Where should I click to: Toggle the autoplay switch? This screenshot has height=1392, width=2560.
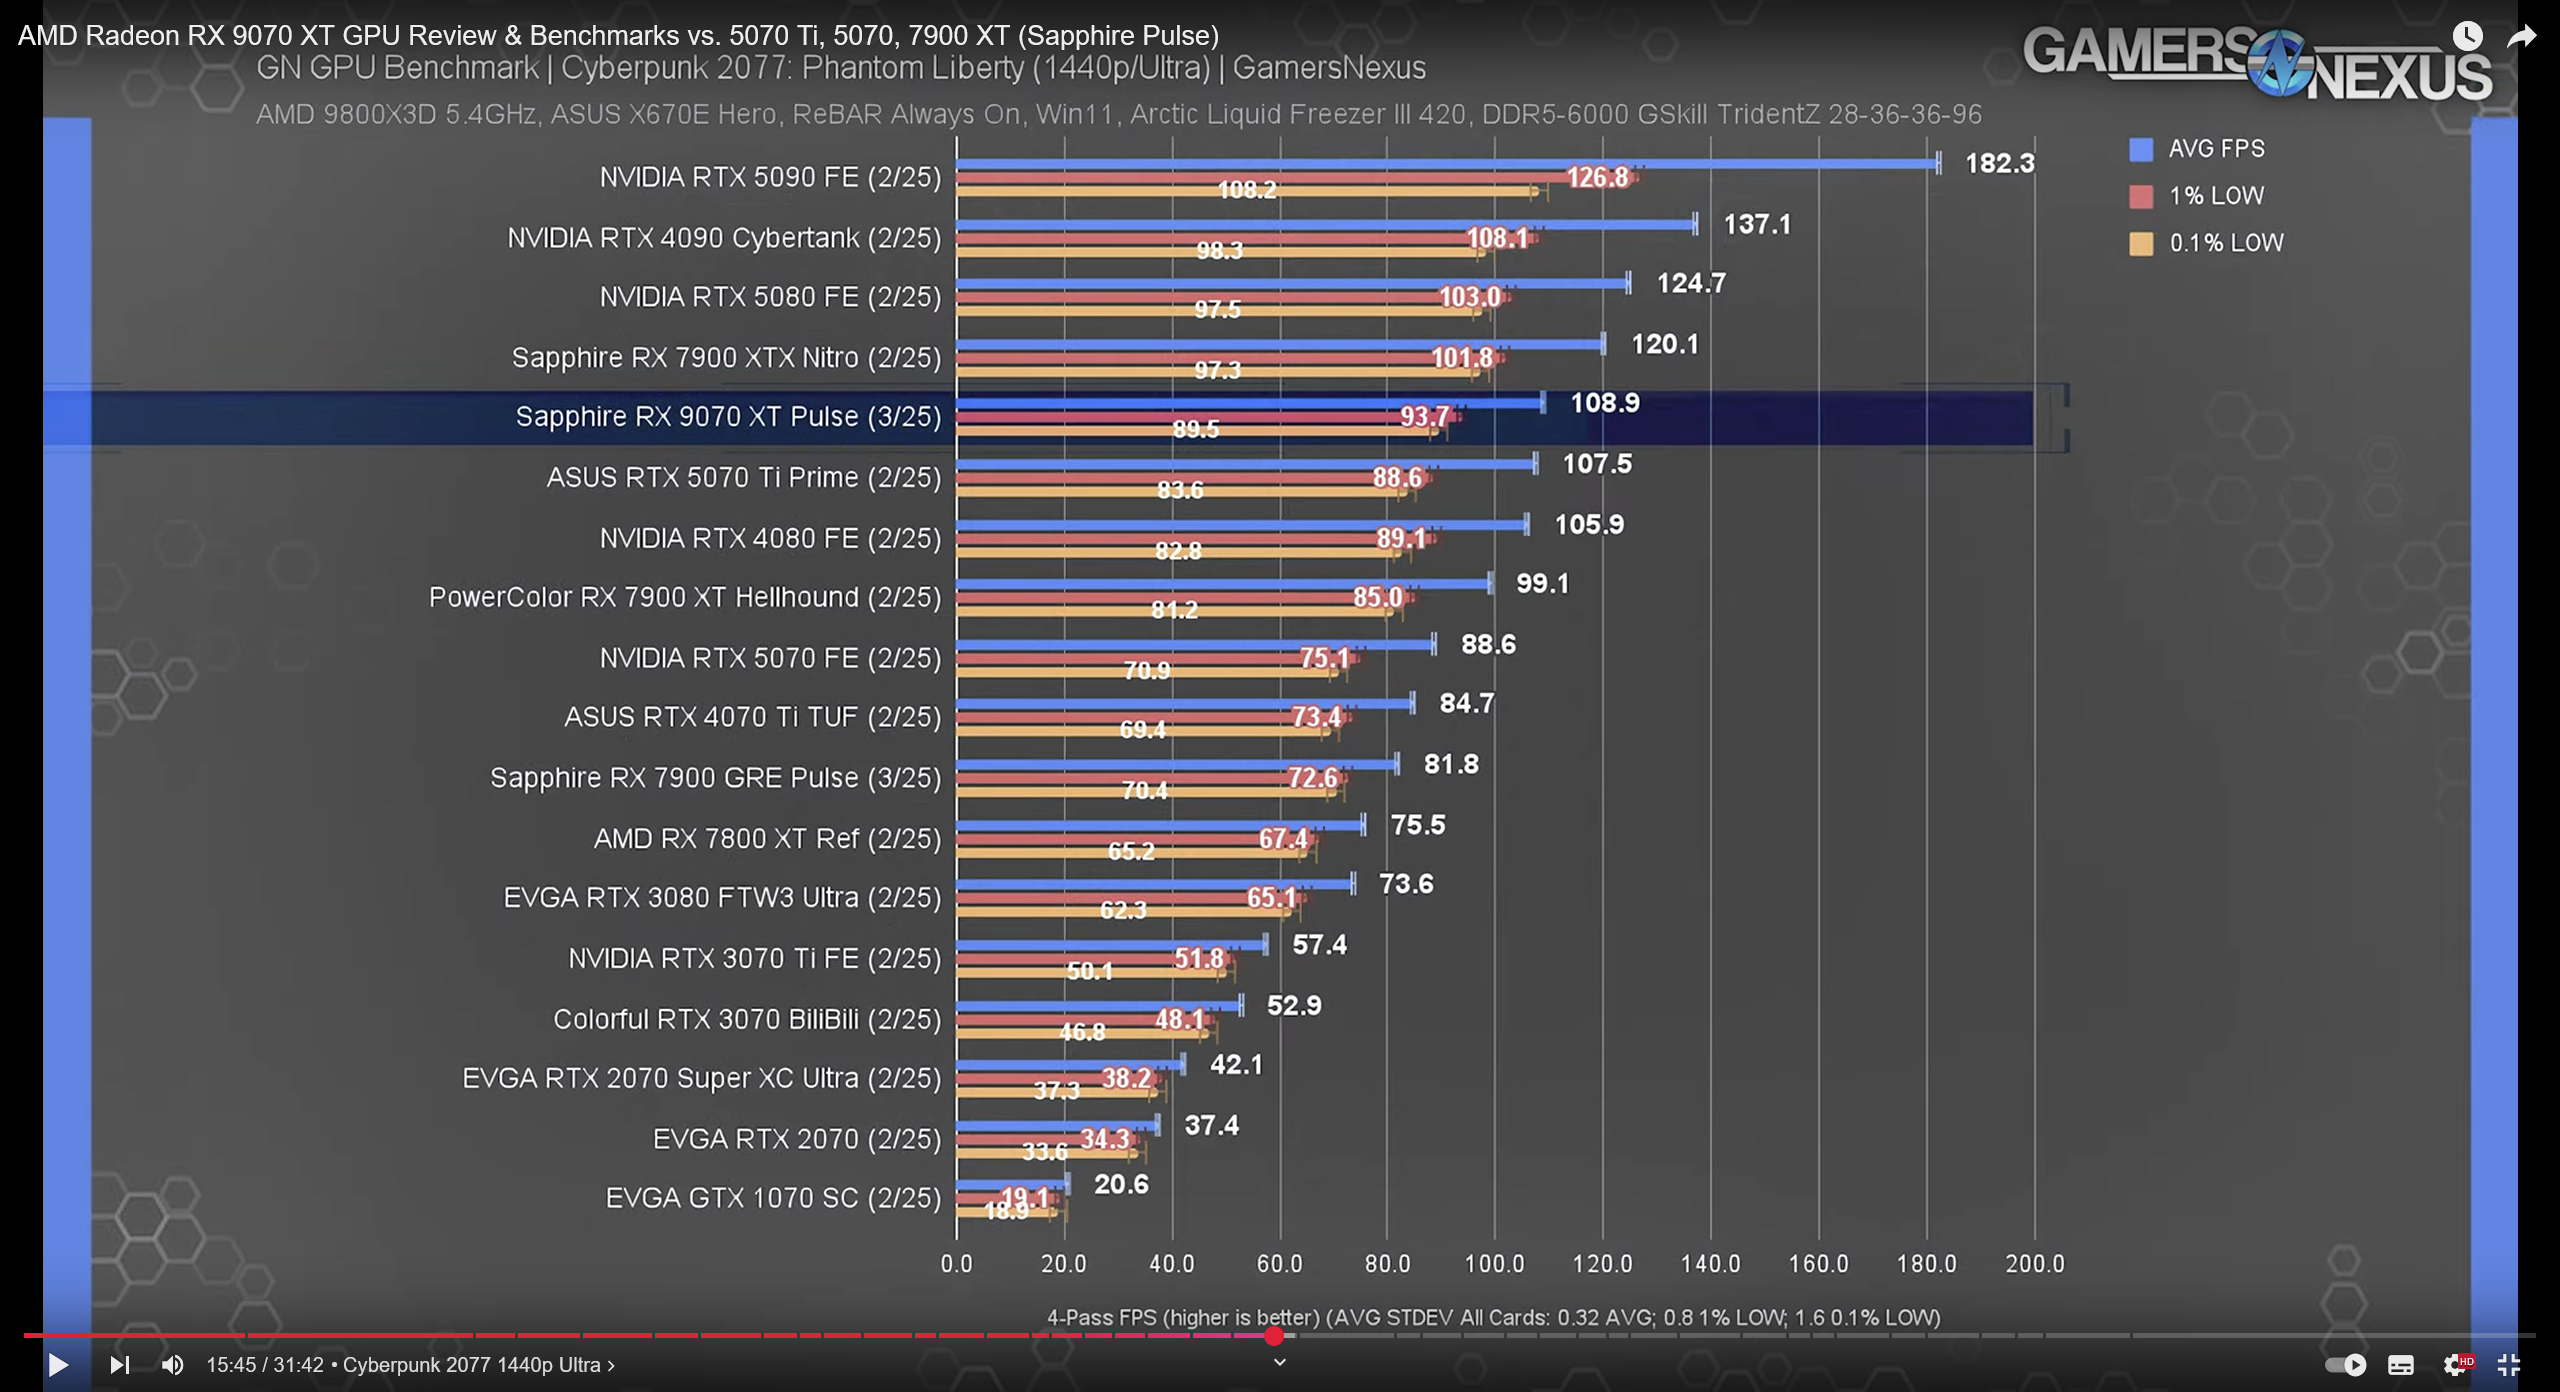[2345, 1365]
